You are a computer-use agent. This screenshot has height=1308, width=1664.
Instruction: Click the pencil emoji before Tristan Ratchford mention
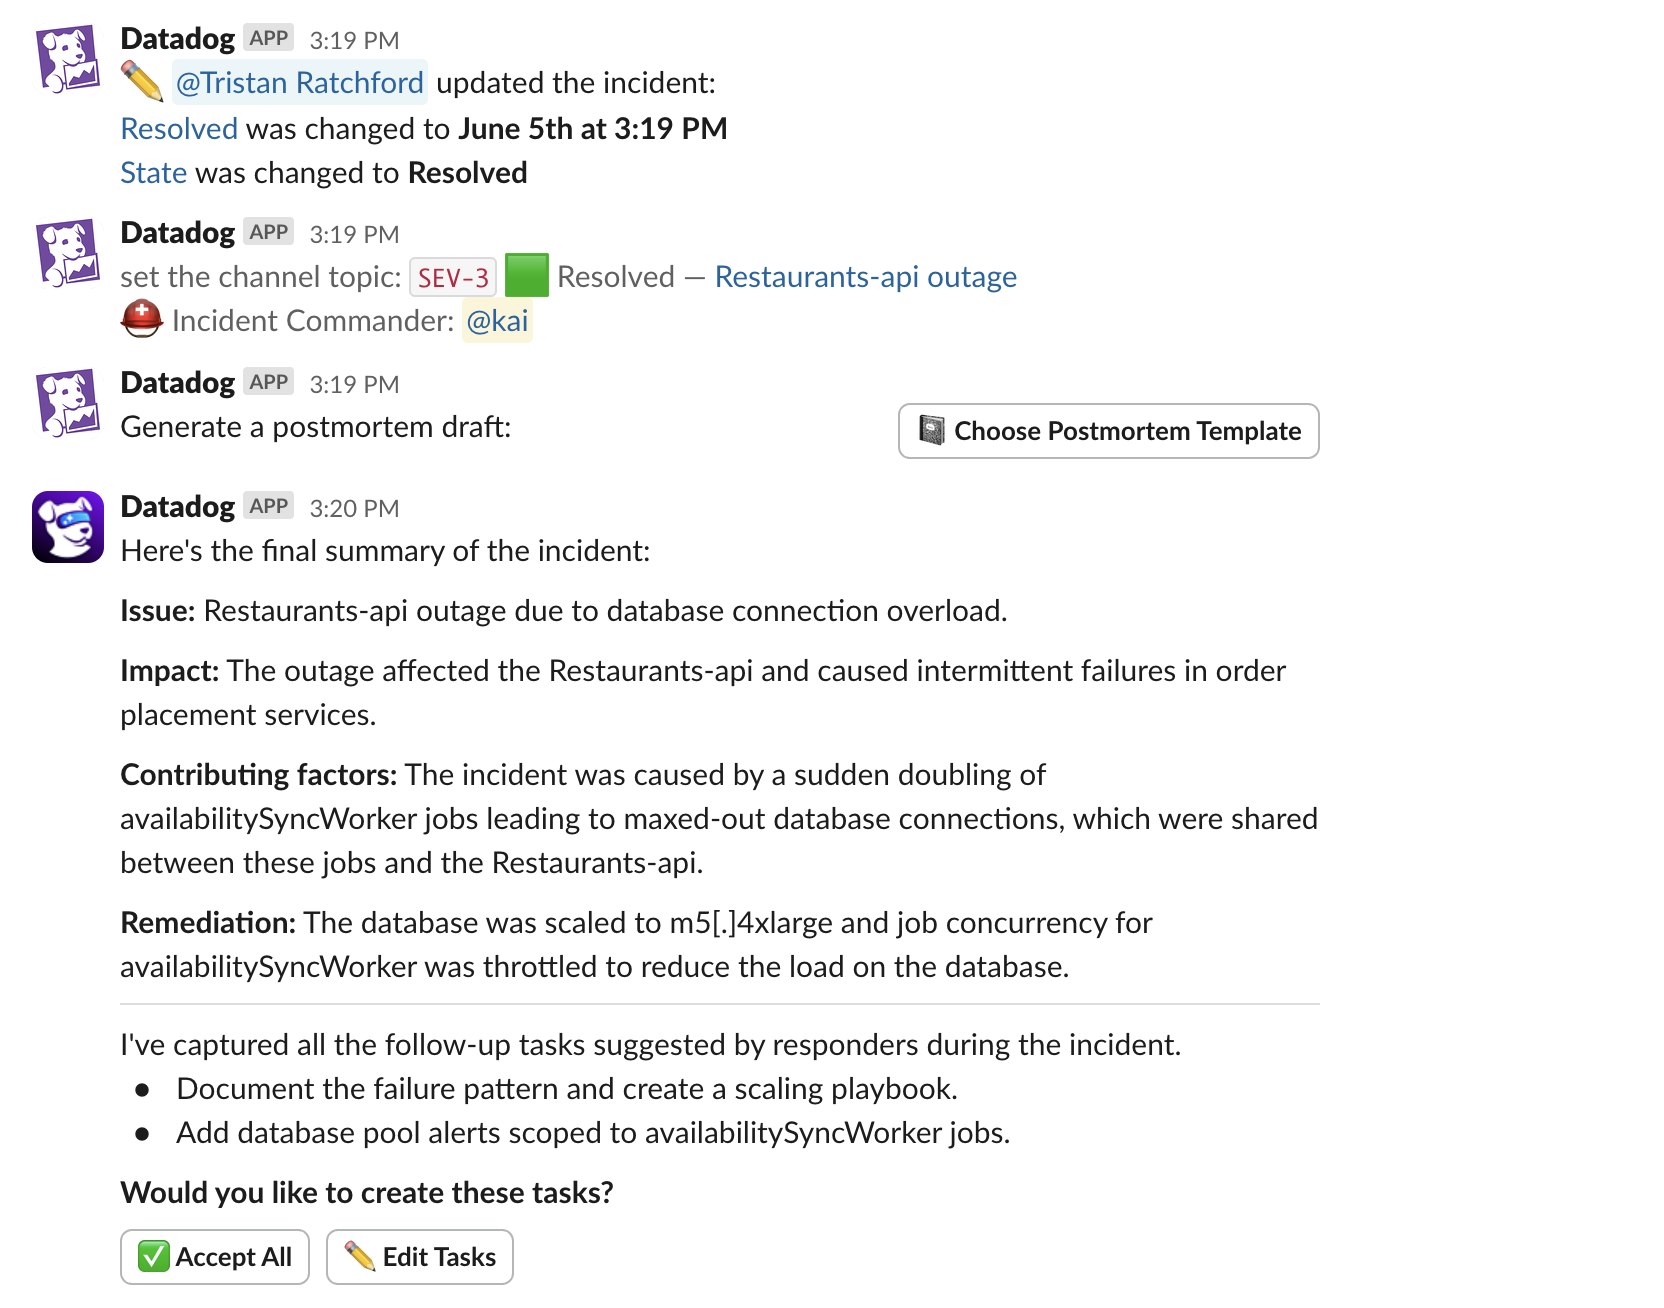(142, 82)
